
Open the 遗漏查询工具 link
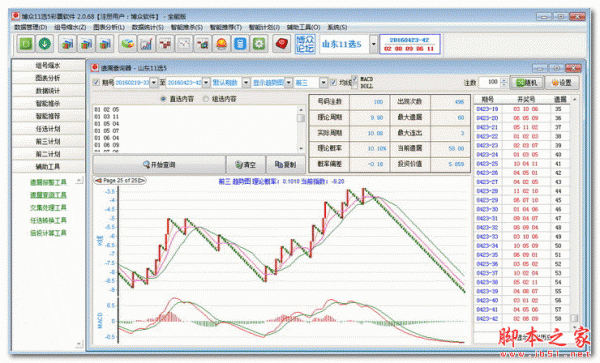click(x=48, y=195)
